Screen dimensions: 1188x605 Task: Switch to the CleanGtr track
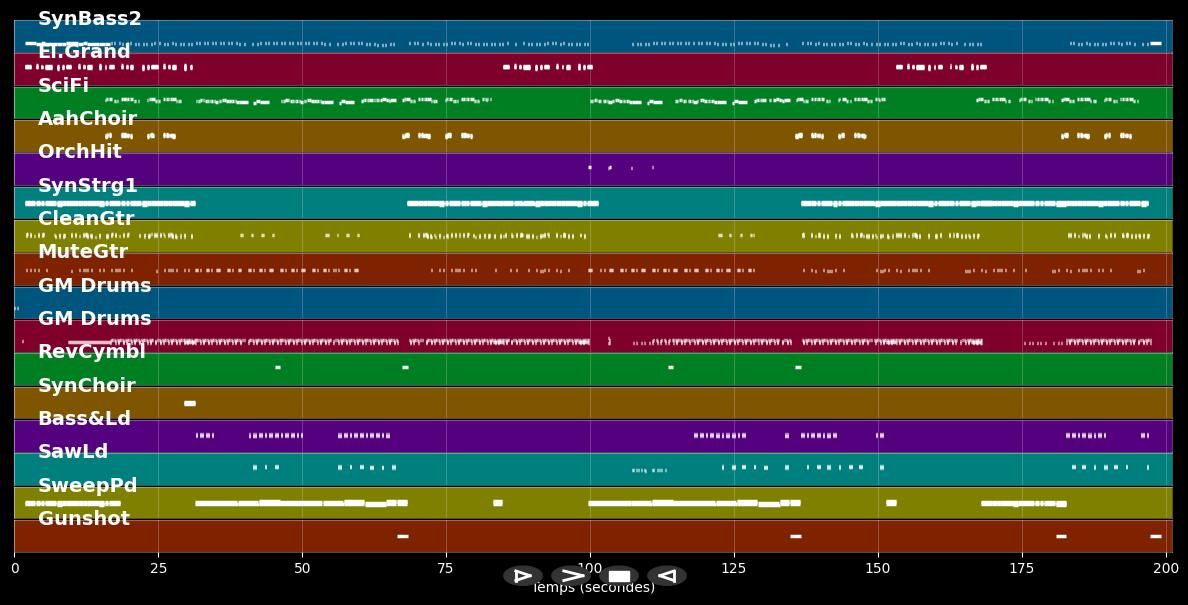pos(87,218)
